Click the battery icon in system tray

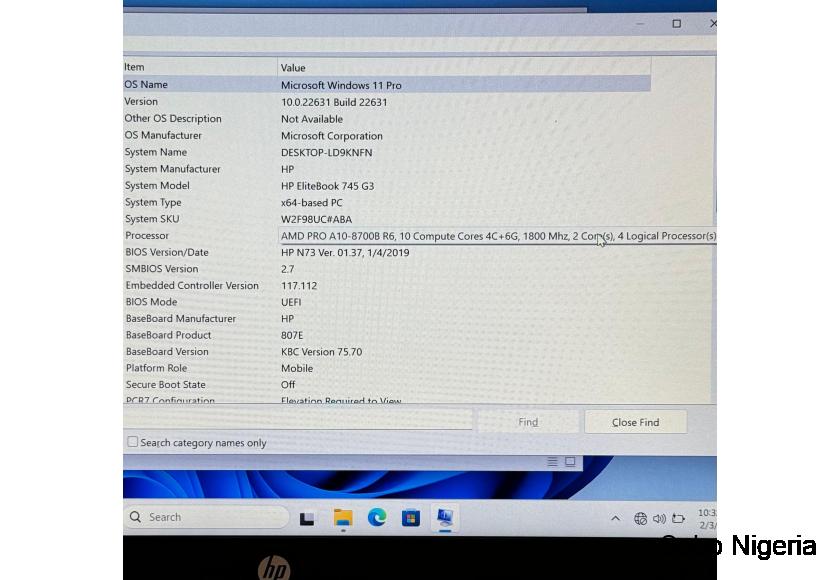[679, 518]
